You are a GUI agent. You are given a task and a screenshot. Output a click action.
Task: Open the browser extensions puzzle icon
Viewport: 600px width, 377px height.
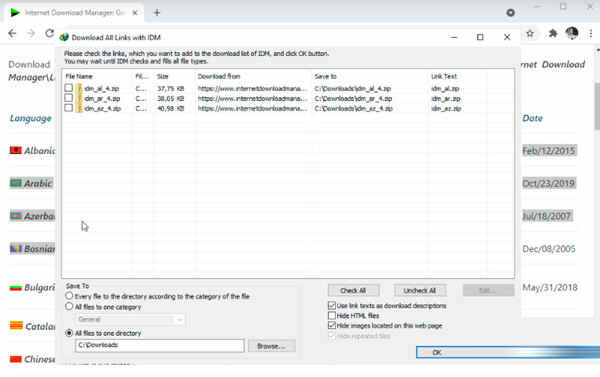pyautogui.click(x=553, y=34)
